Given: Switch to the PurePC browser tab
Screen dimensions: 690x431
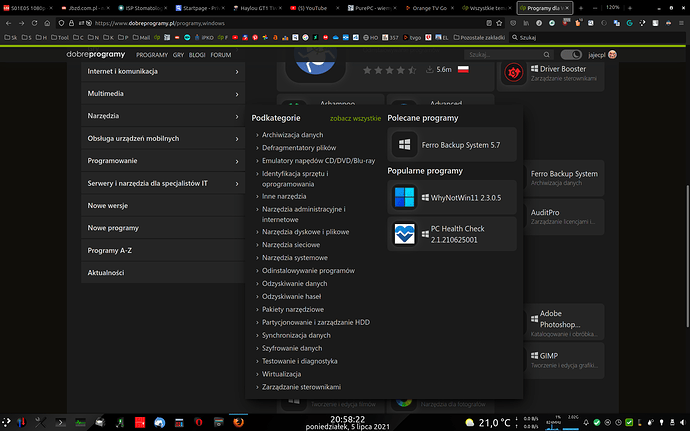Looking at the screenshot, I should [x=370, y=8].
